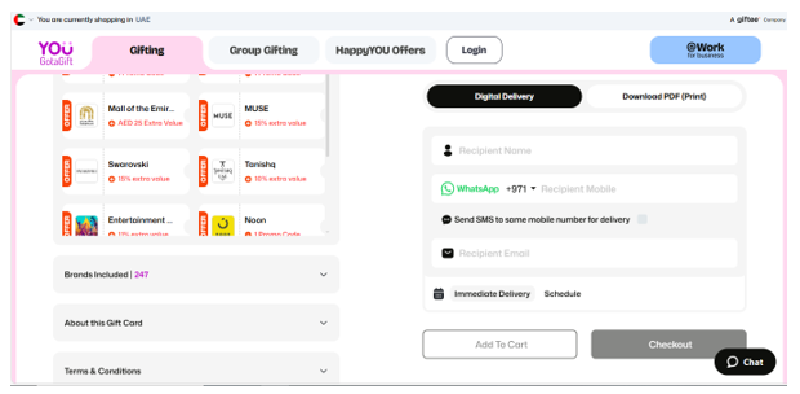The height and width of the screenshot is (394, 800).
Task: Click the Mall of the Emir... brand name
Action: (141, 108)
